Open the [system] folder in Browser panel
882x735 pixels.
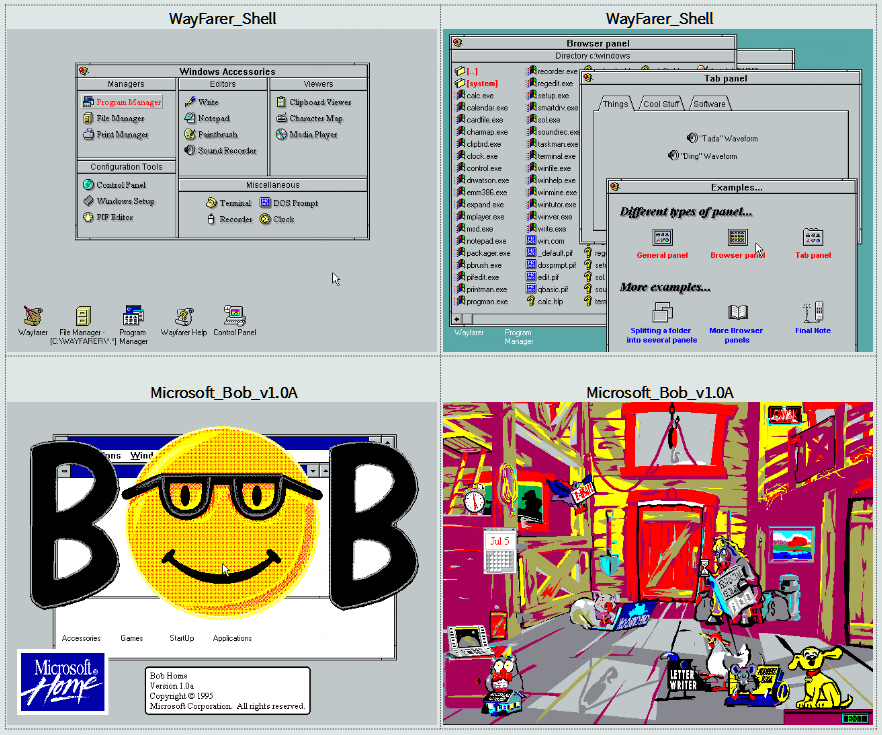click(x=476, y=83)
